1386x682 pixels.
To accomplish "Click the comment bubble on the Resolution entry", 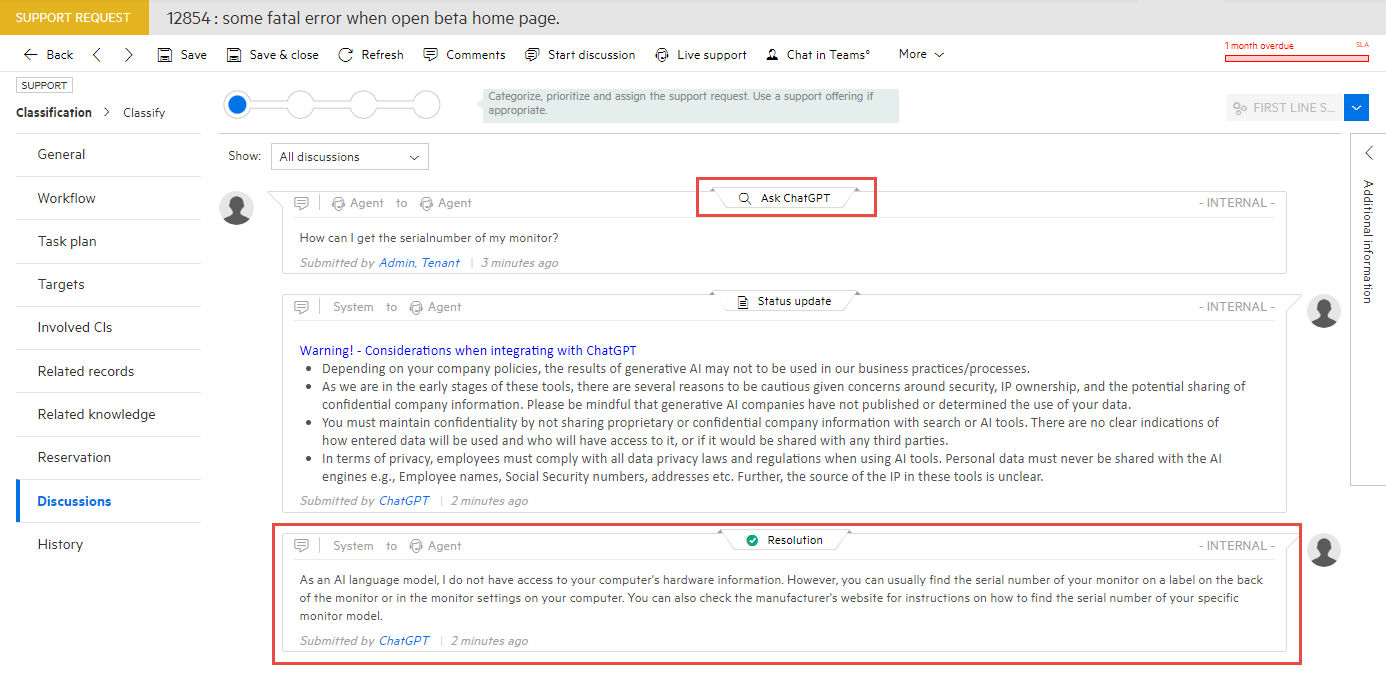I will [301, 545].
